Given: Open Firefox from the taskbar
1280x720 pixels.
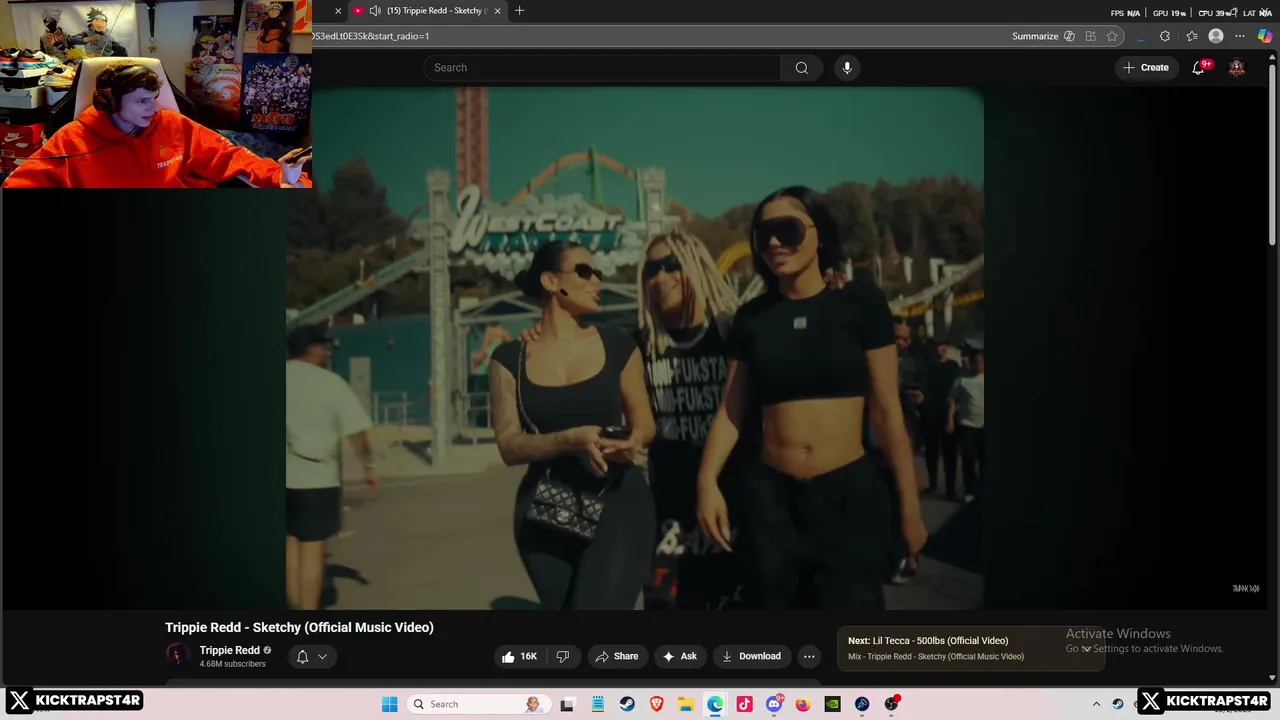Looking at the screenshot, I should tap(803, 704).
